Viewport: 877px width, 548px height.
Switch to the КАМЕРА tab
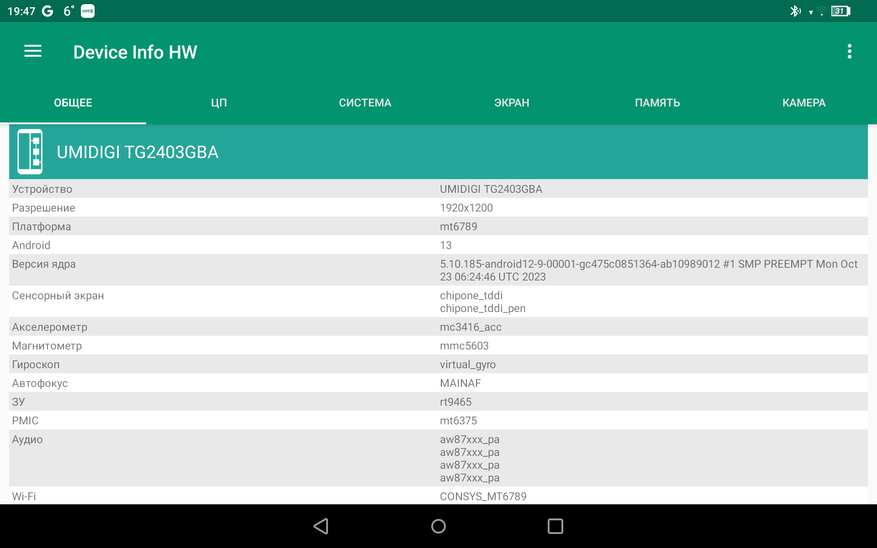click(804, 103)
